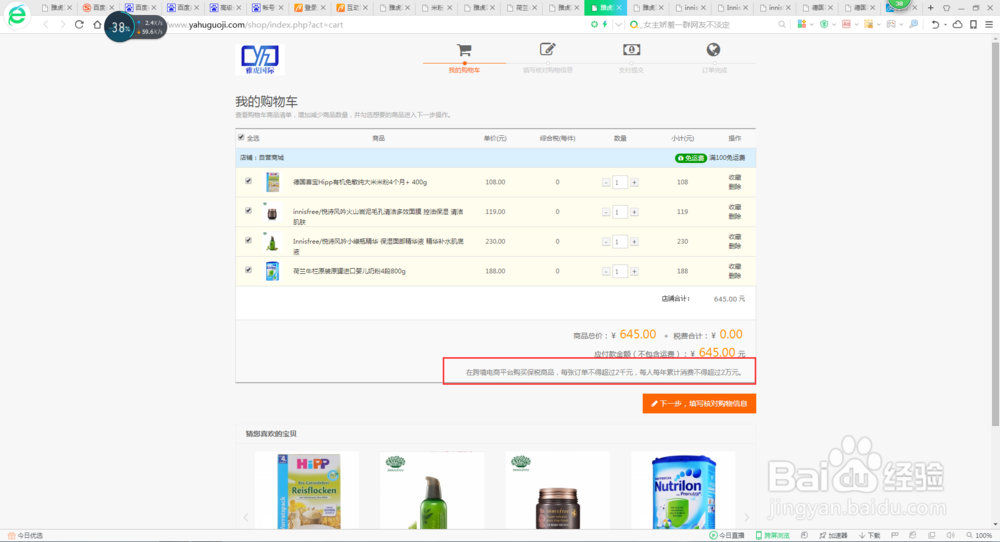Viewport: 1000px width, 542px height.
Task: Click 下一步 填写核对购物信息 orange button
Action: pyautogui.click(x=699, y=404)
